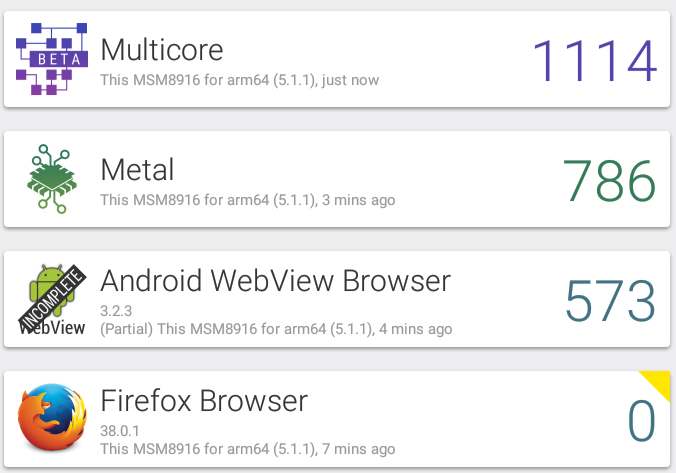Viewport: 676px width, 473px height.
Task: Tap the INCOMPLETE banner on WebView icon
Action: [52, 299]
